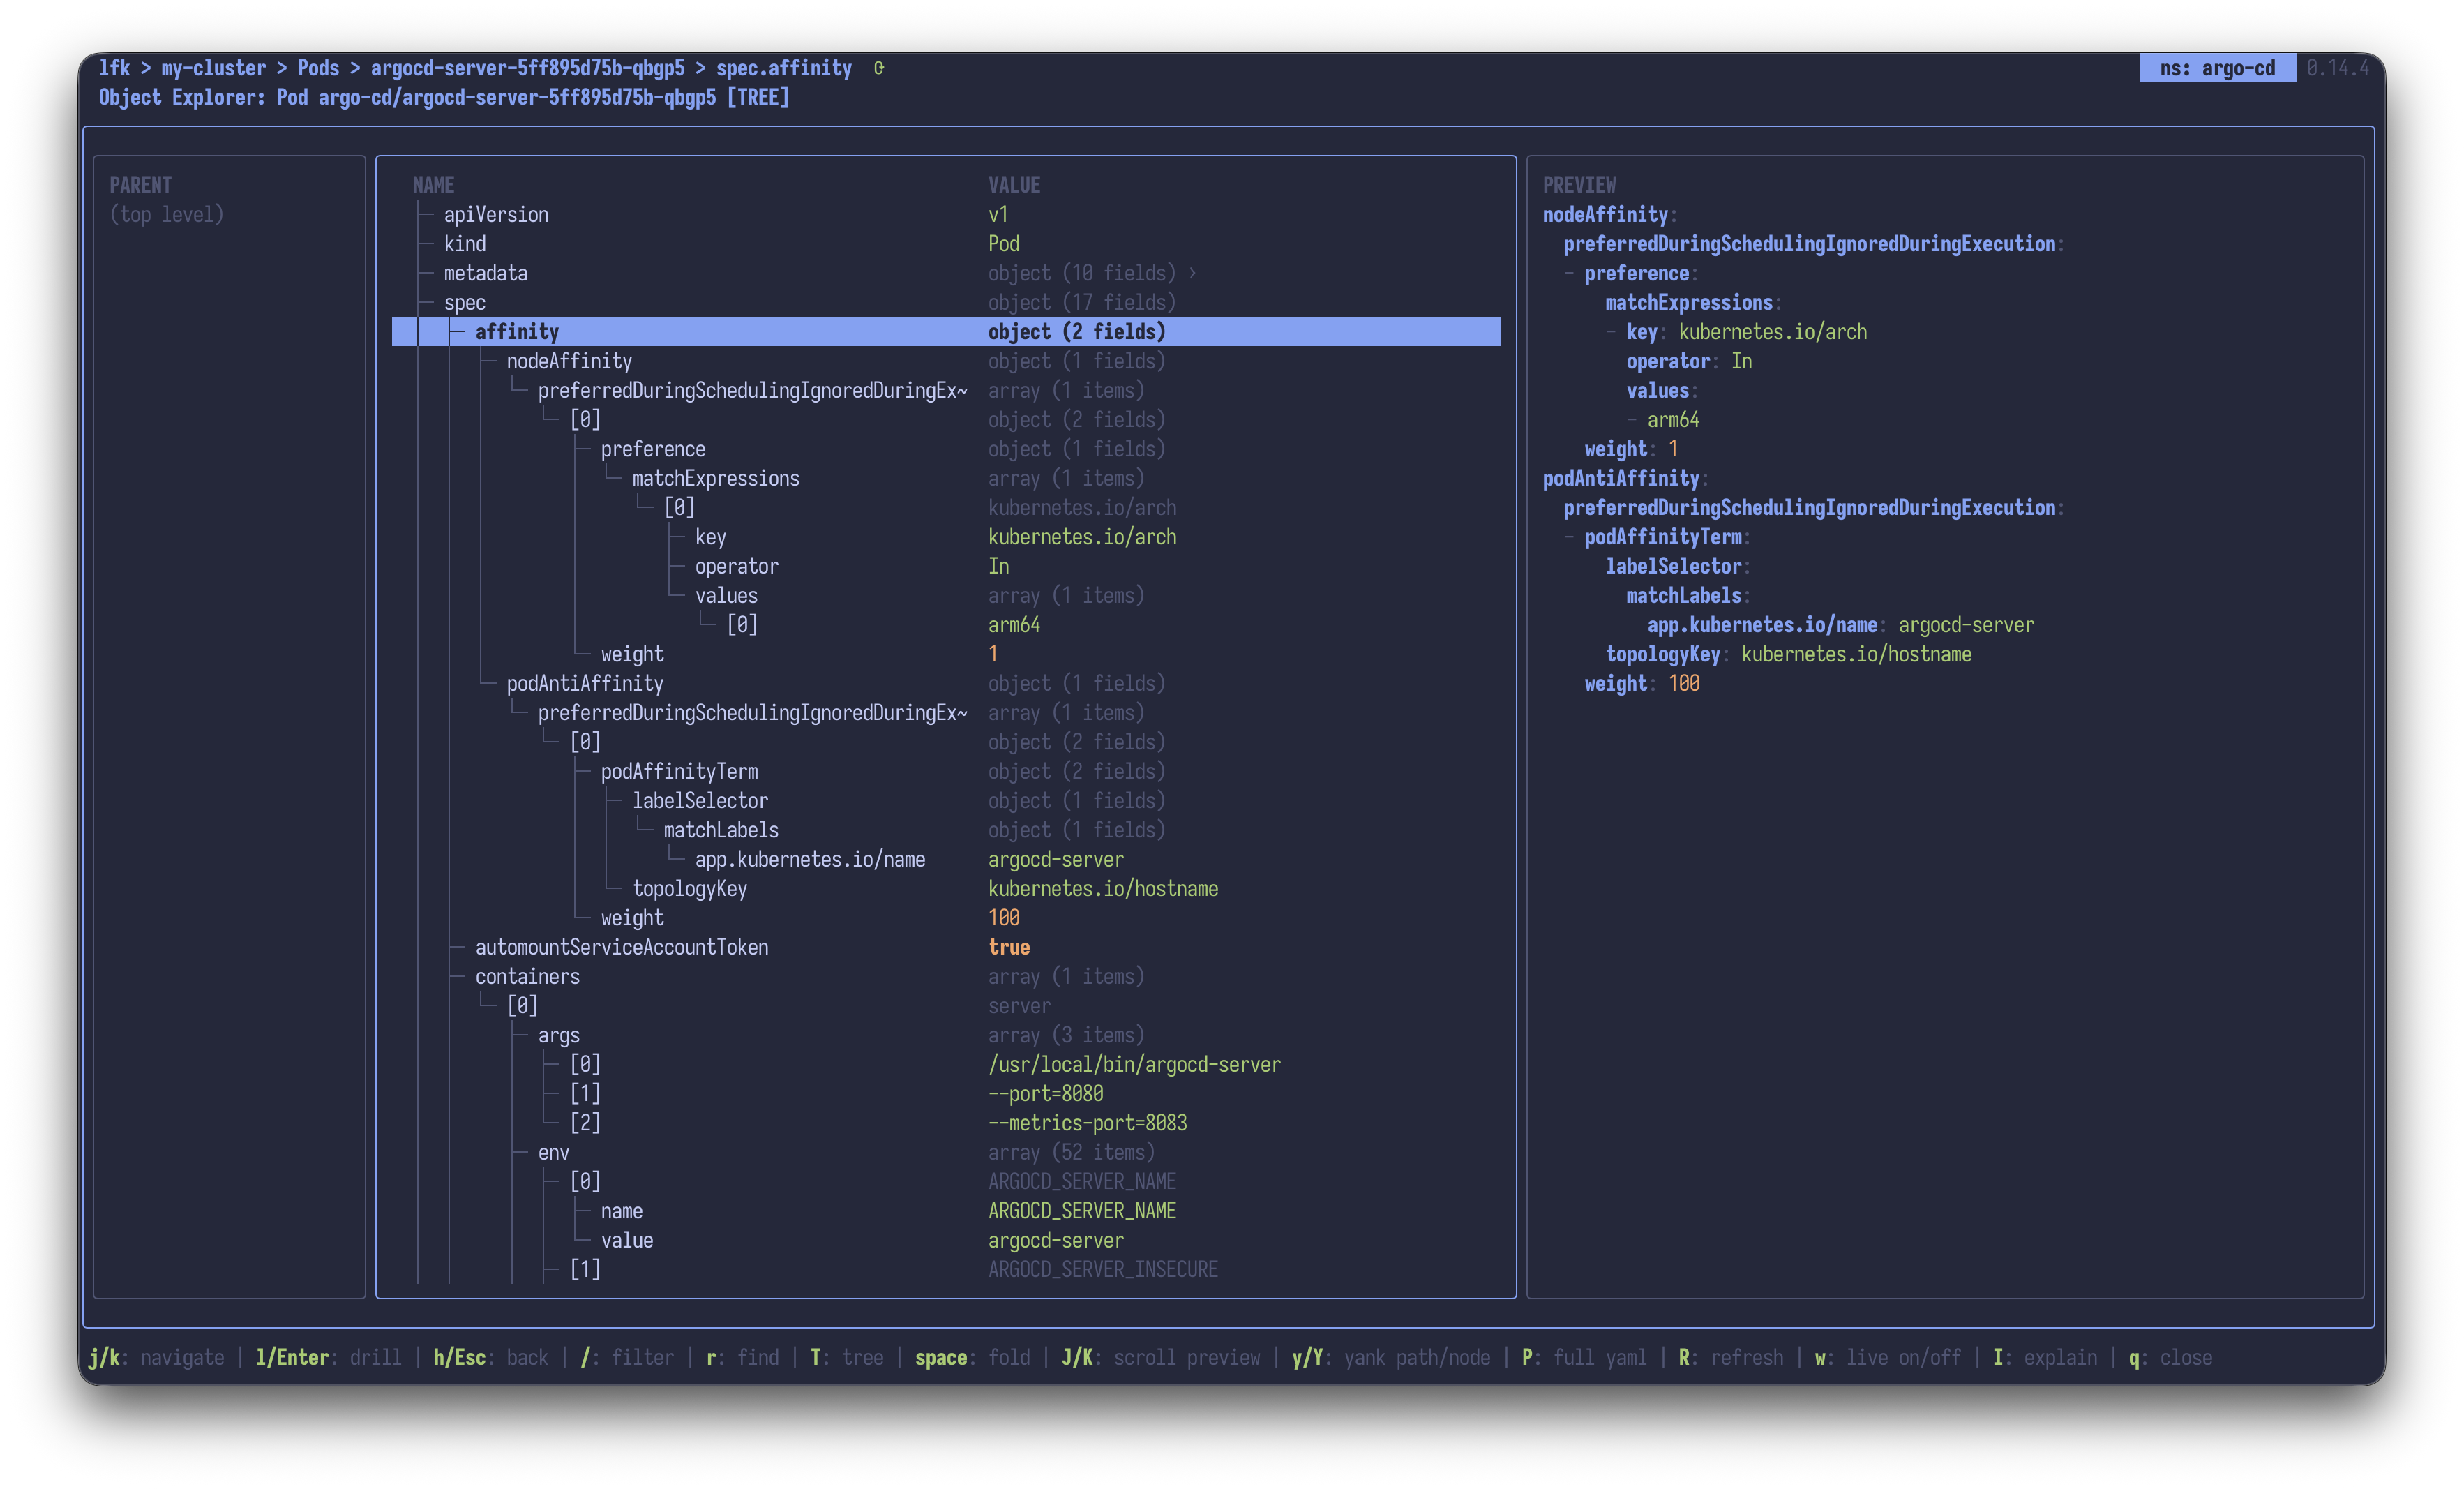Viewport: 2464px width, 1489px height.
Task: Click the 0.14.4 version label
Action: point(2338,68)
